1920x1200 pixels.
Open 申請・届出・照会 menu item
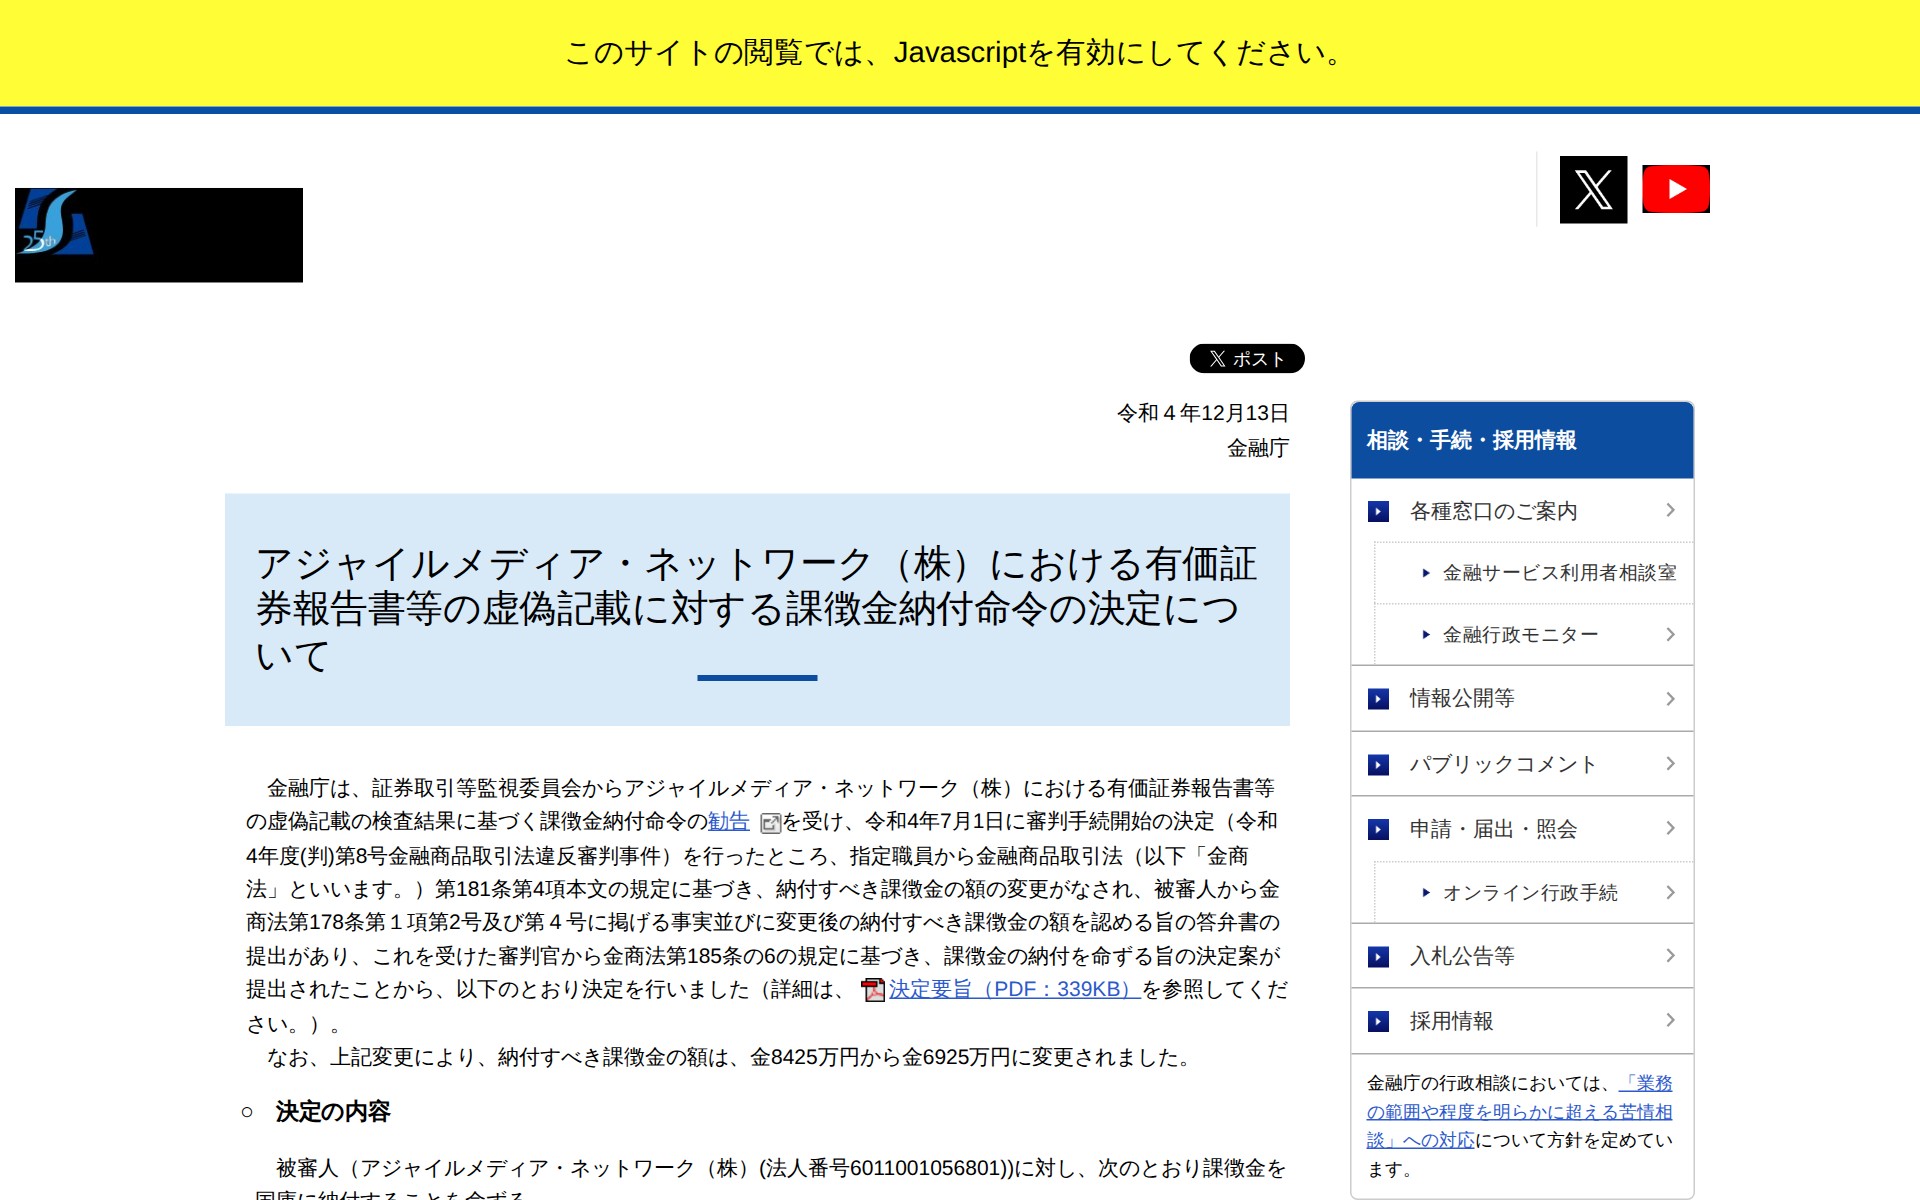[1492, 829]
